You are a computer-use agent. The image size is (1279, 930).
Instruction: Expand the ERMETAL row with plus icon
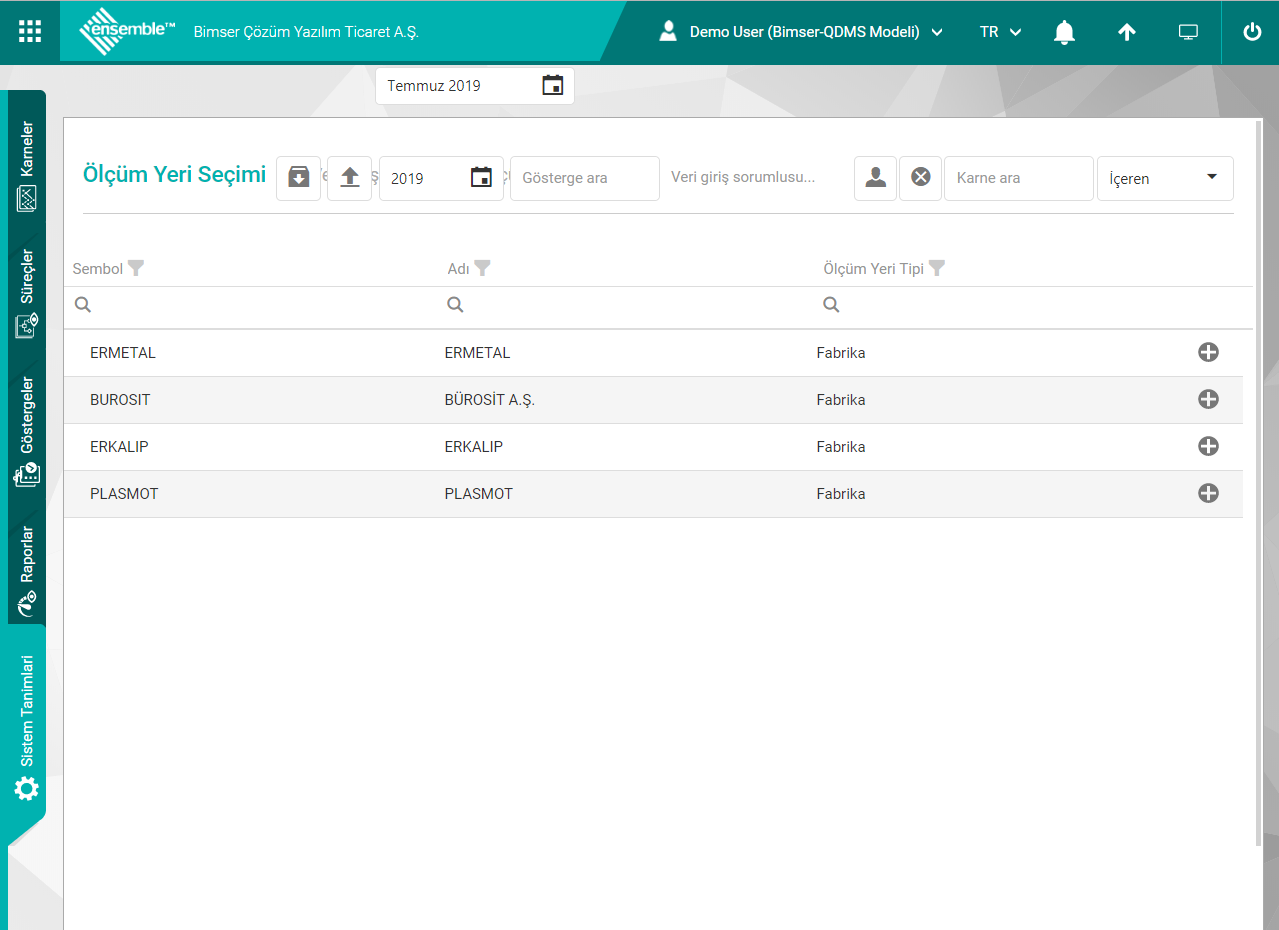pos(1208,352)
